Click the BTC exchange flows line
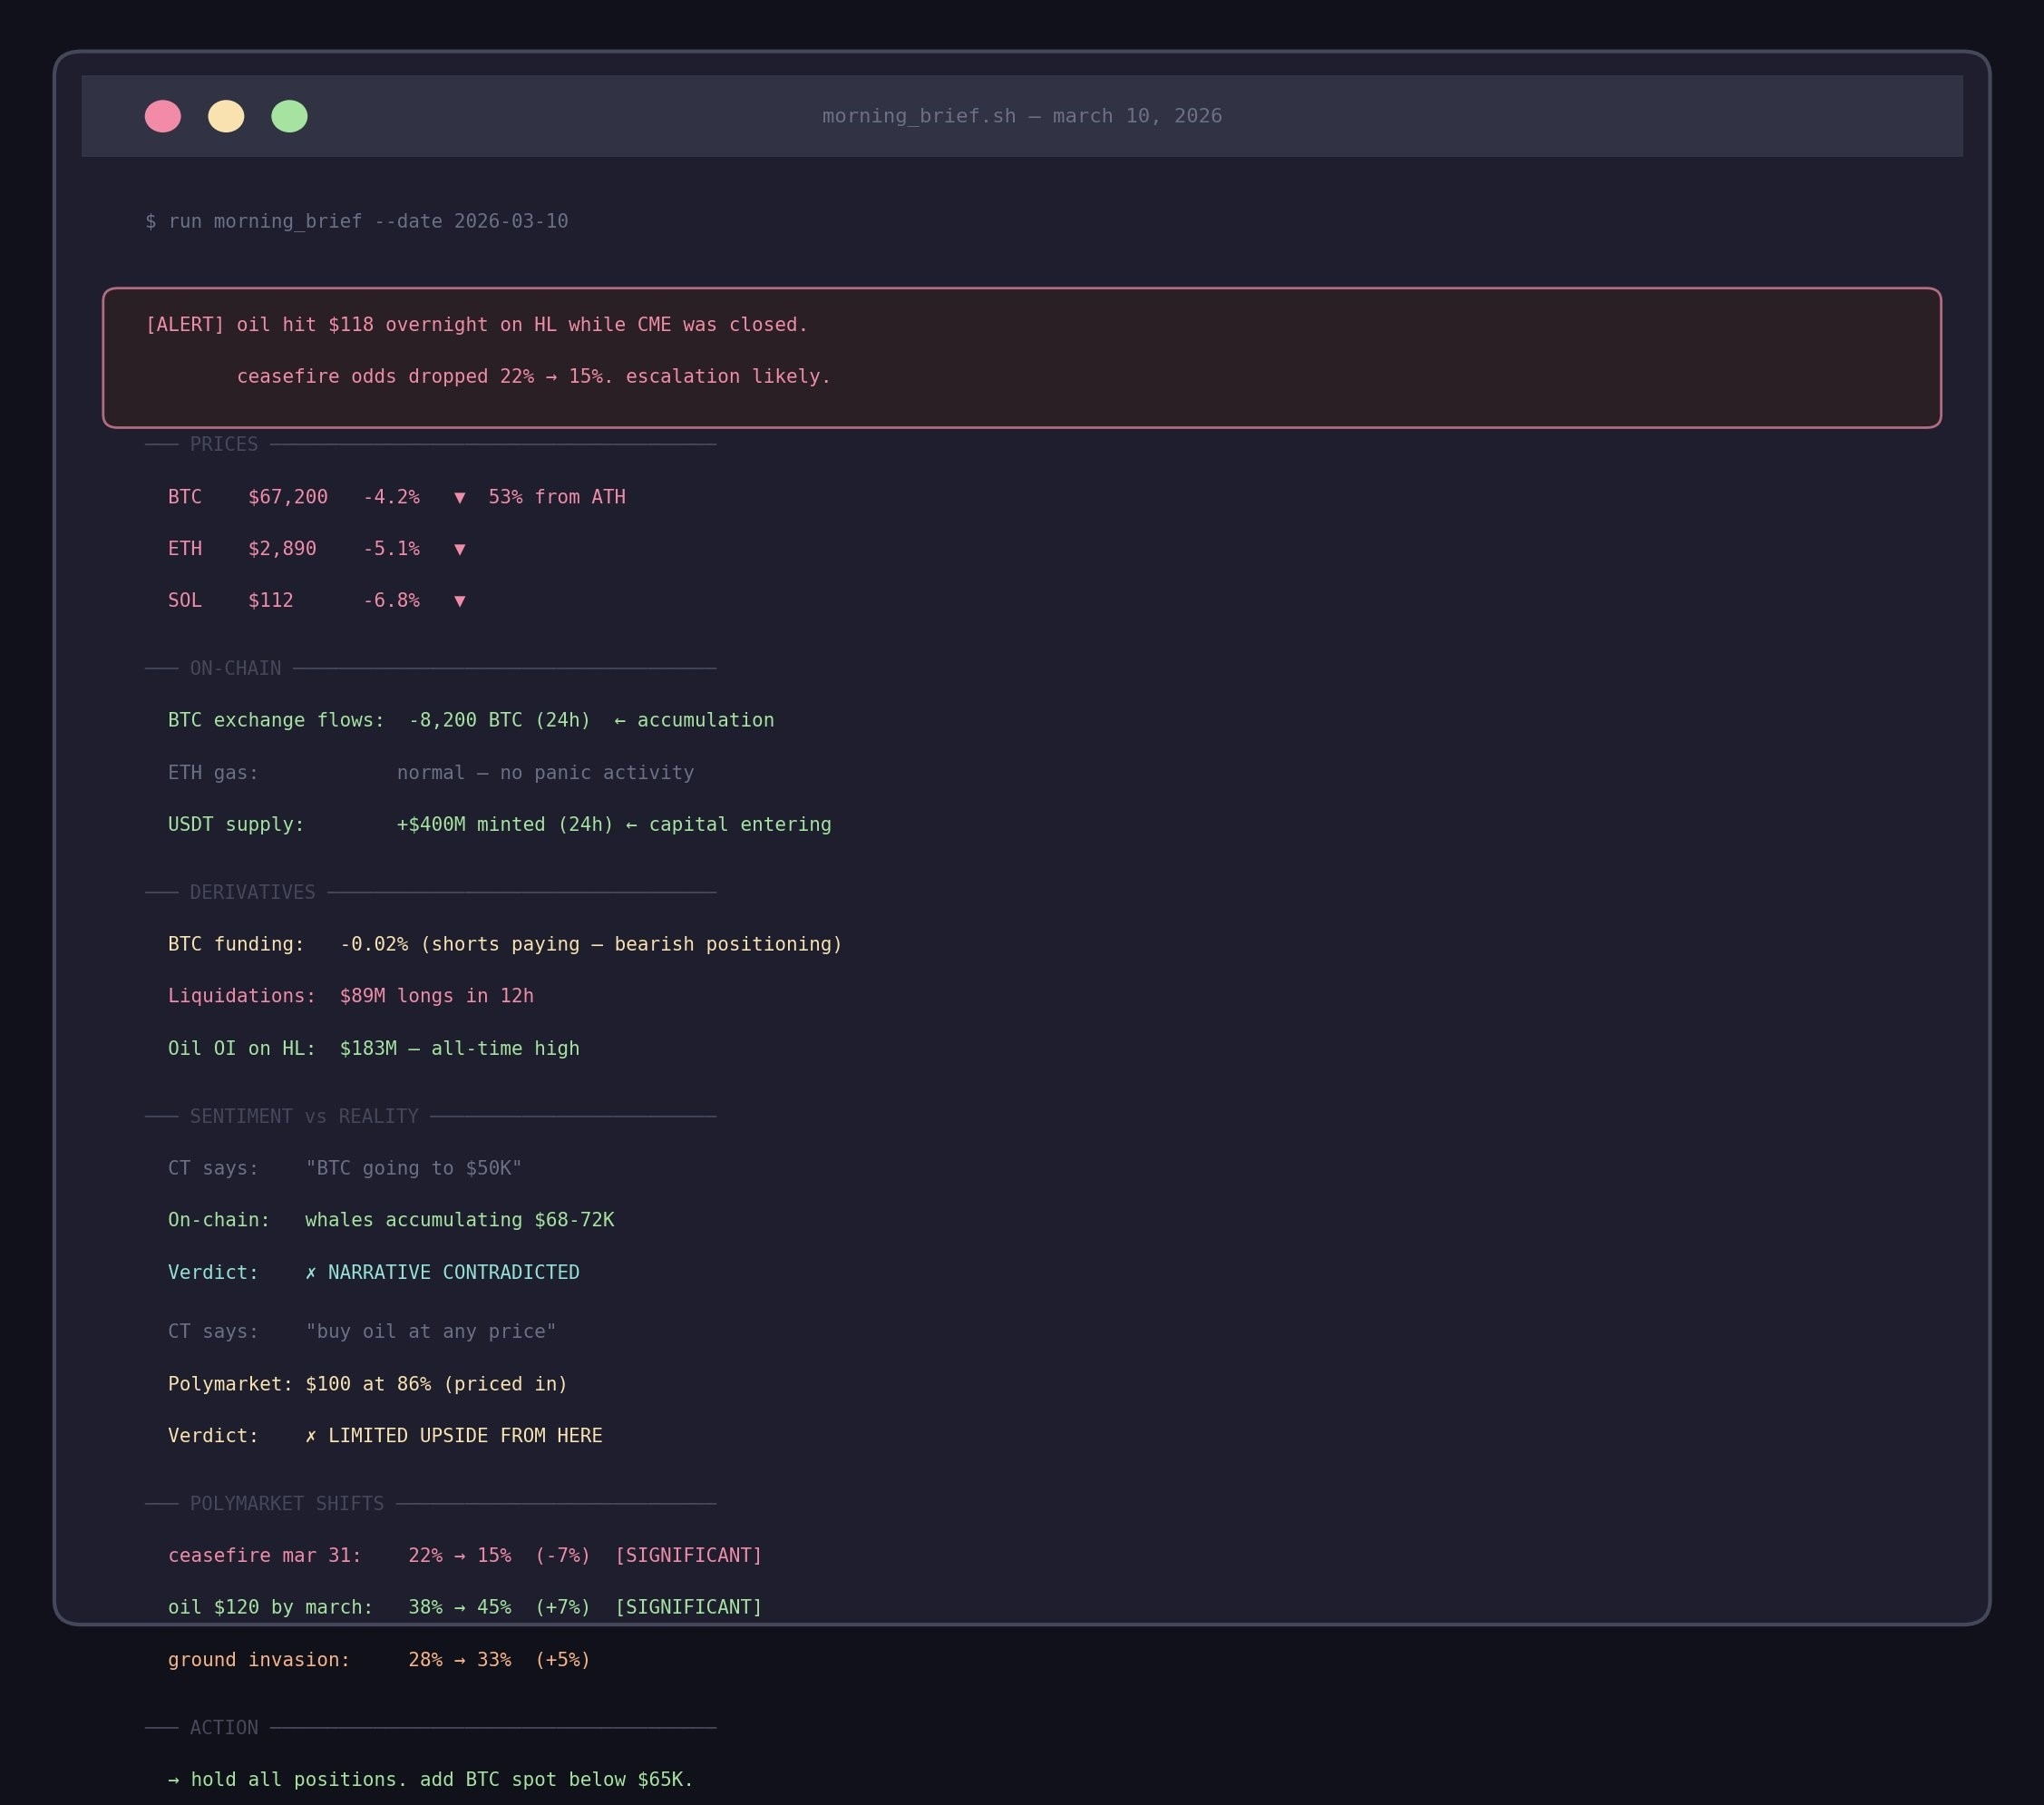 point(470,720)
